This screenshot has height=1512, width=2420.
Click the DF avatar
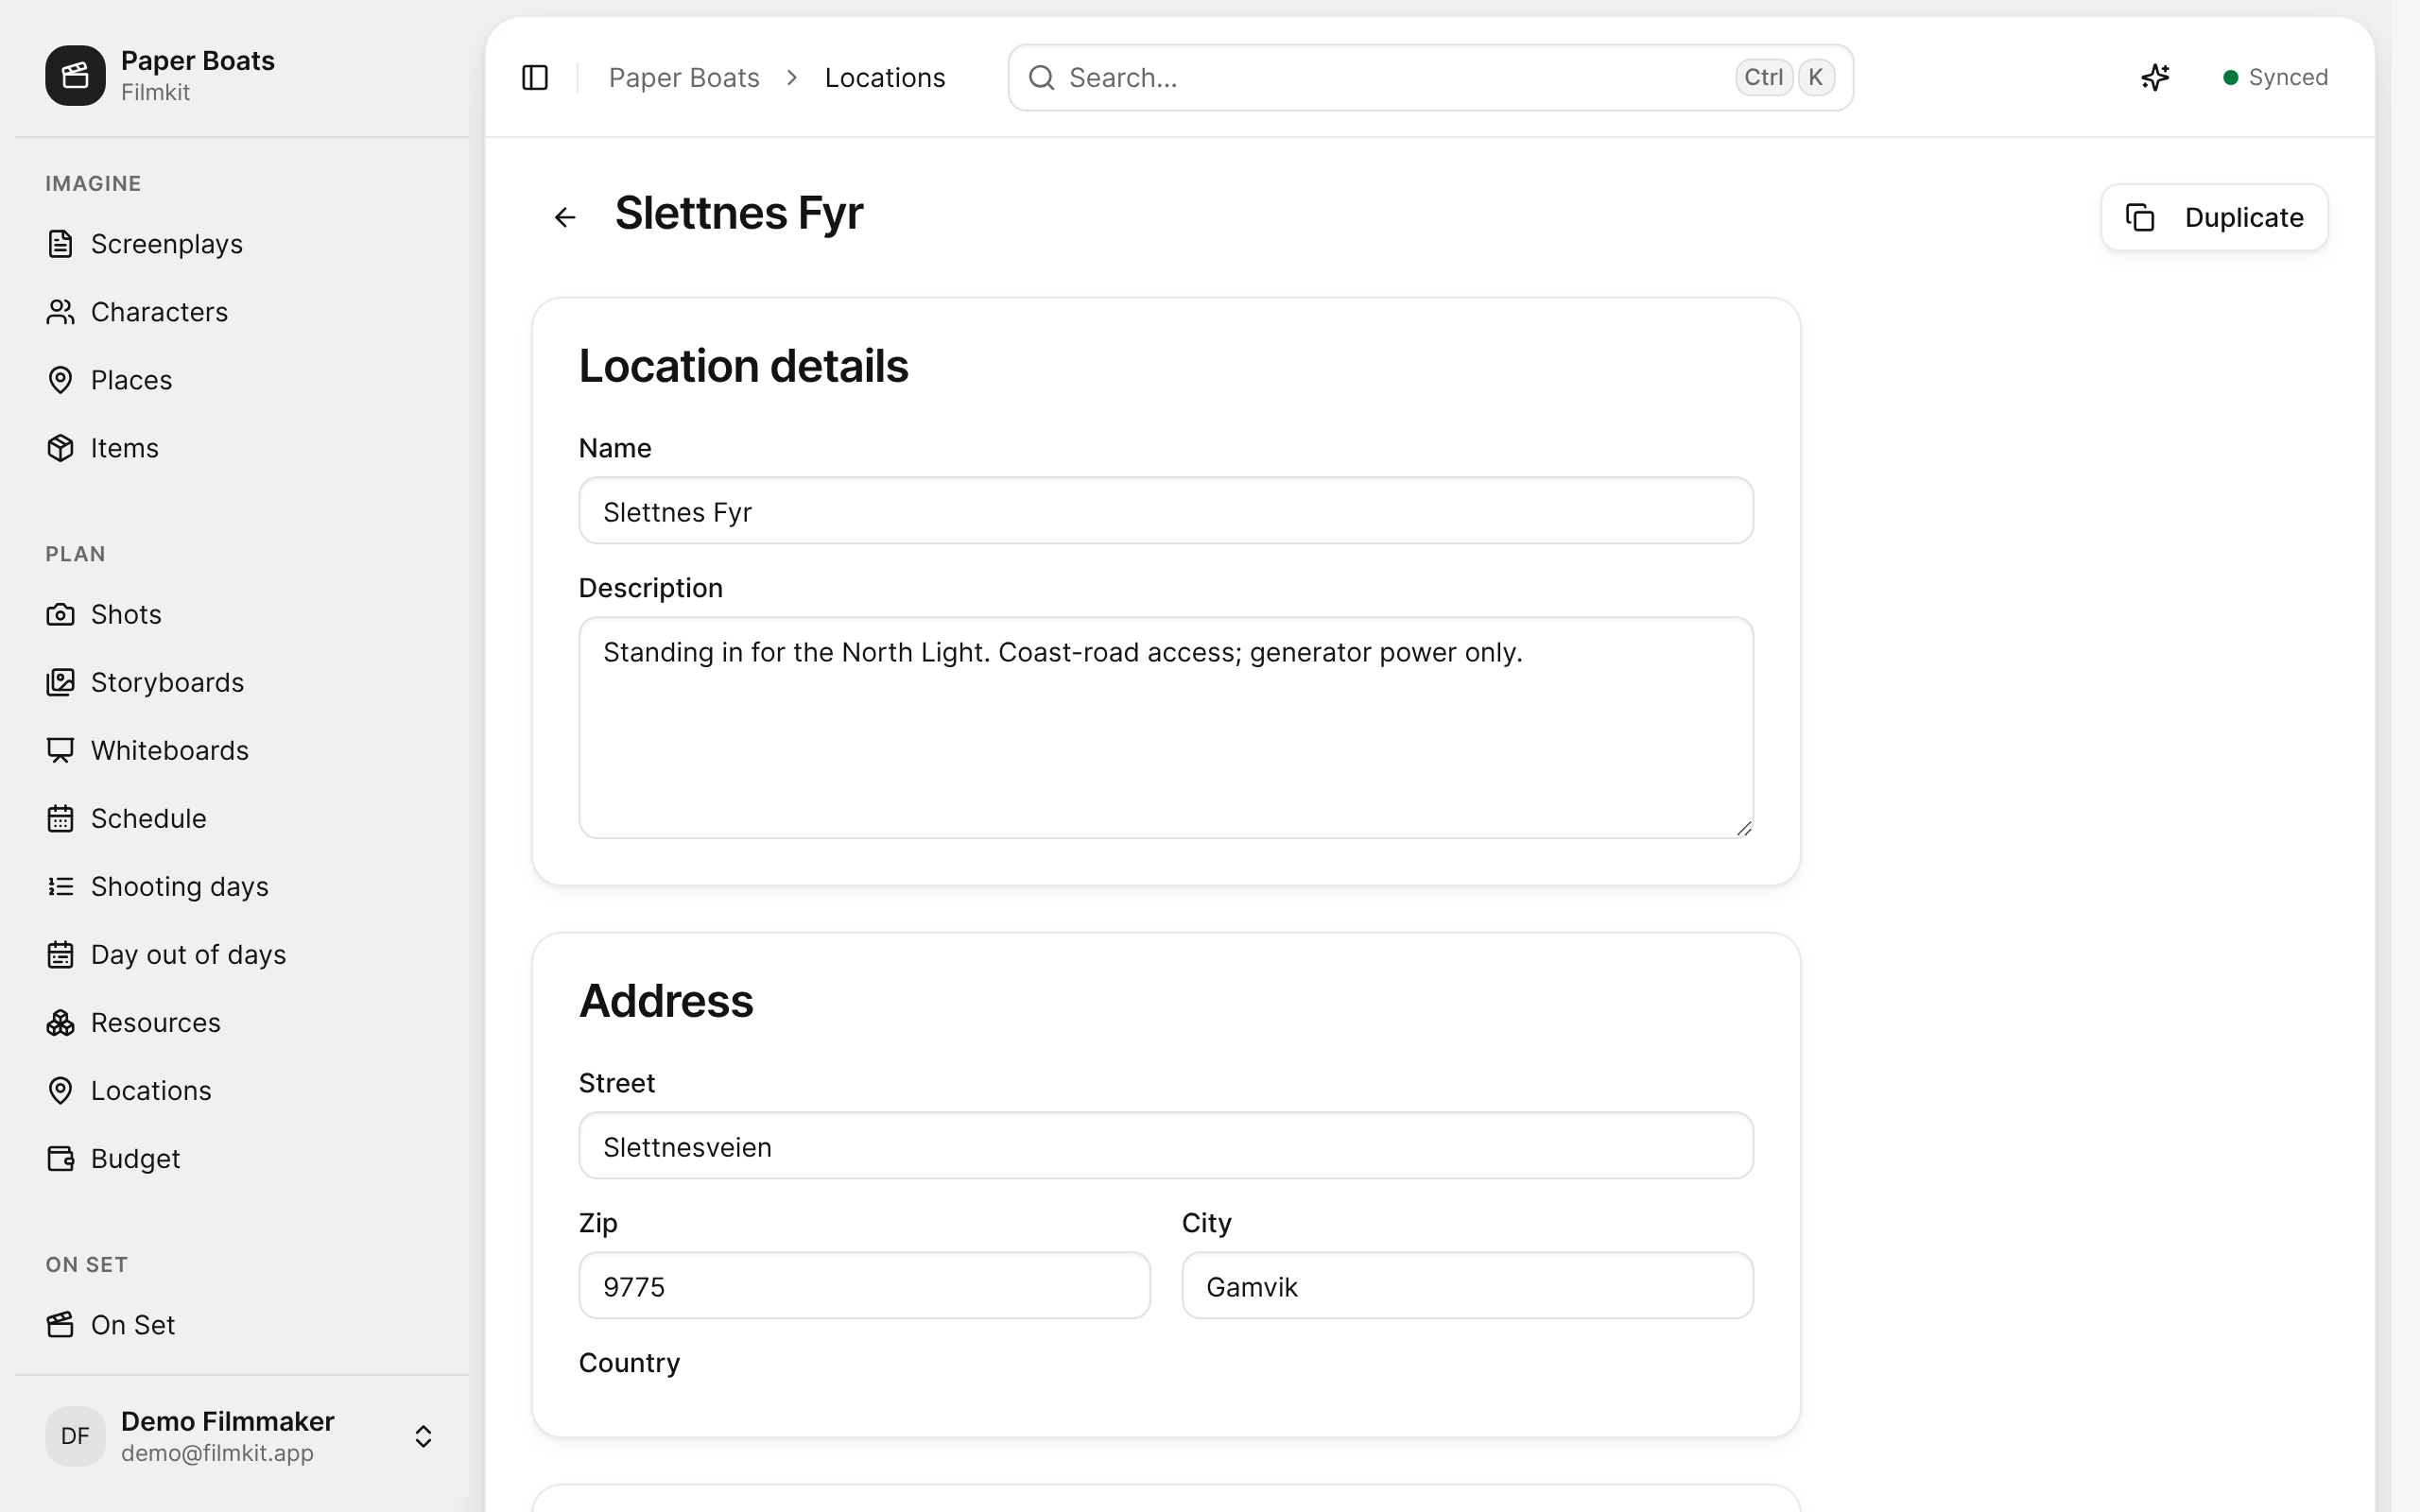(x=75, y=1436)
